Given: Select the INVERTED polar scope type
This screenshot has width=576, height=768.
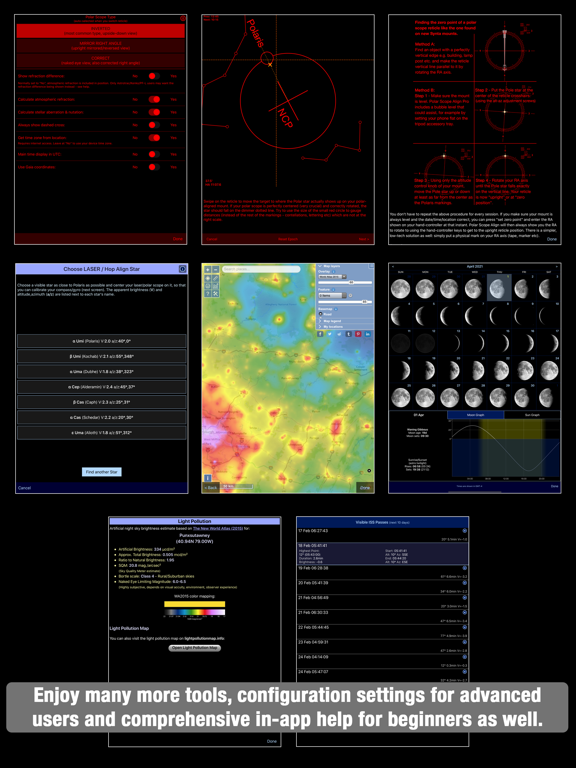Looking at the screenshot, I should [100, 31].
